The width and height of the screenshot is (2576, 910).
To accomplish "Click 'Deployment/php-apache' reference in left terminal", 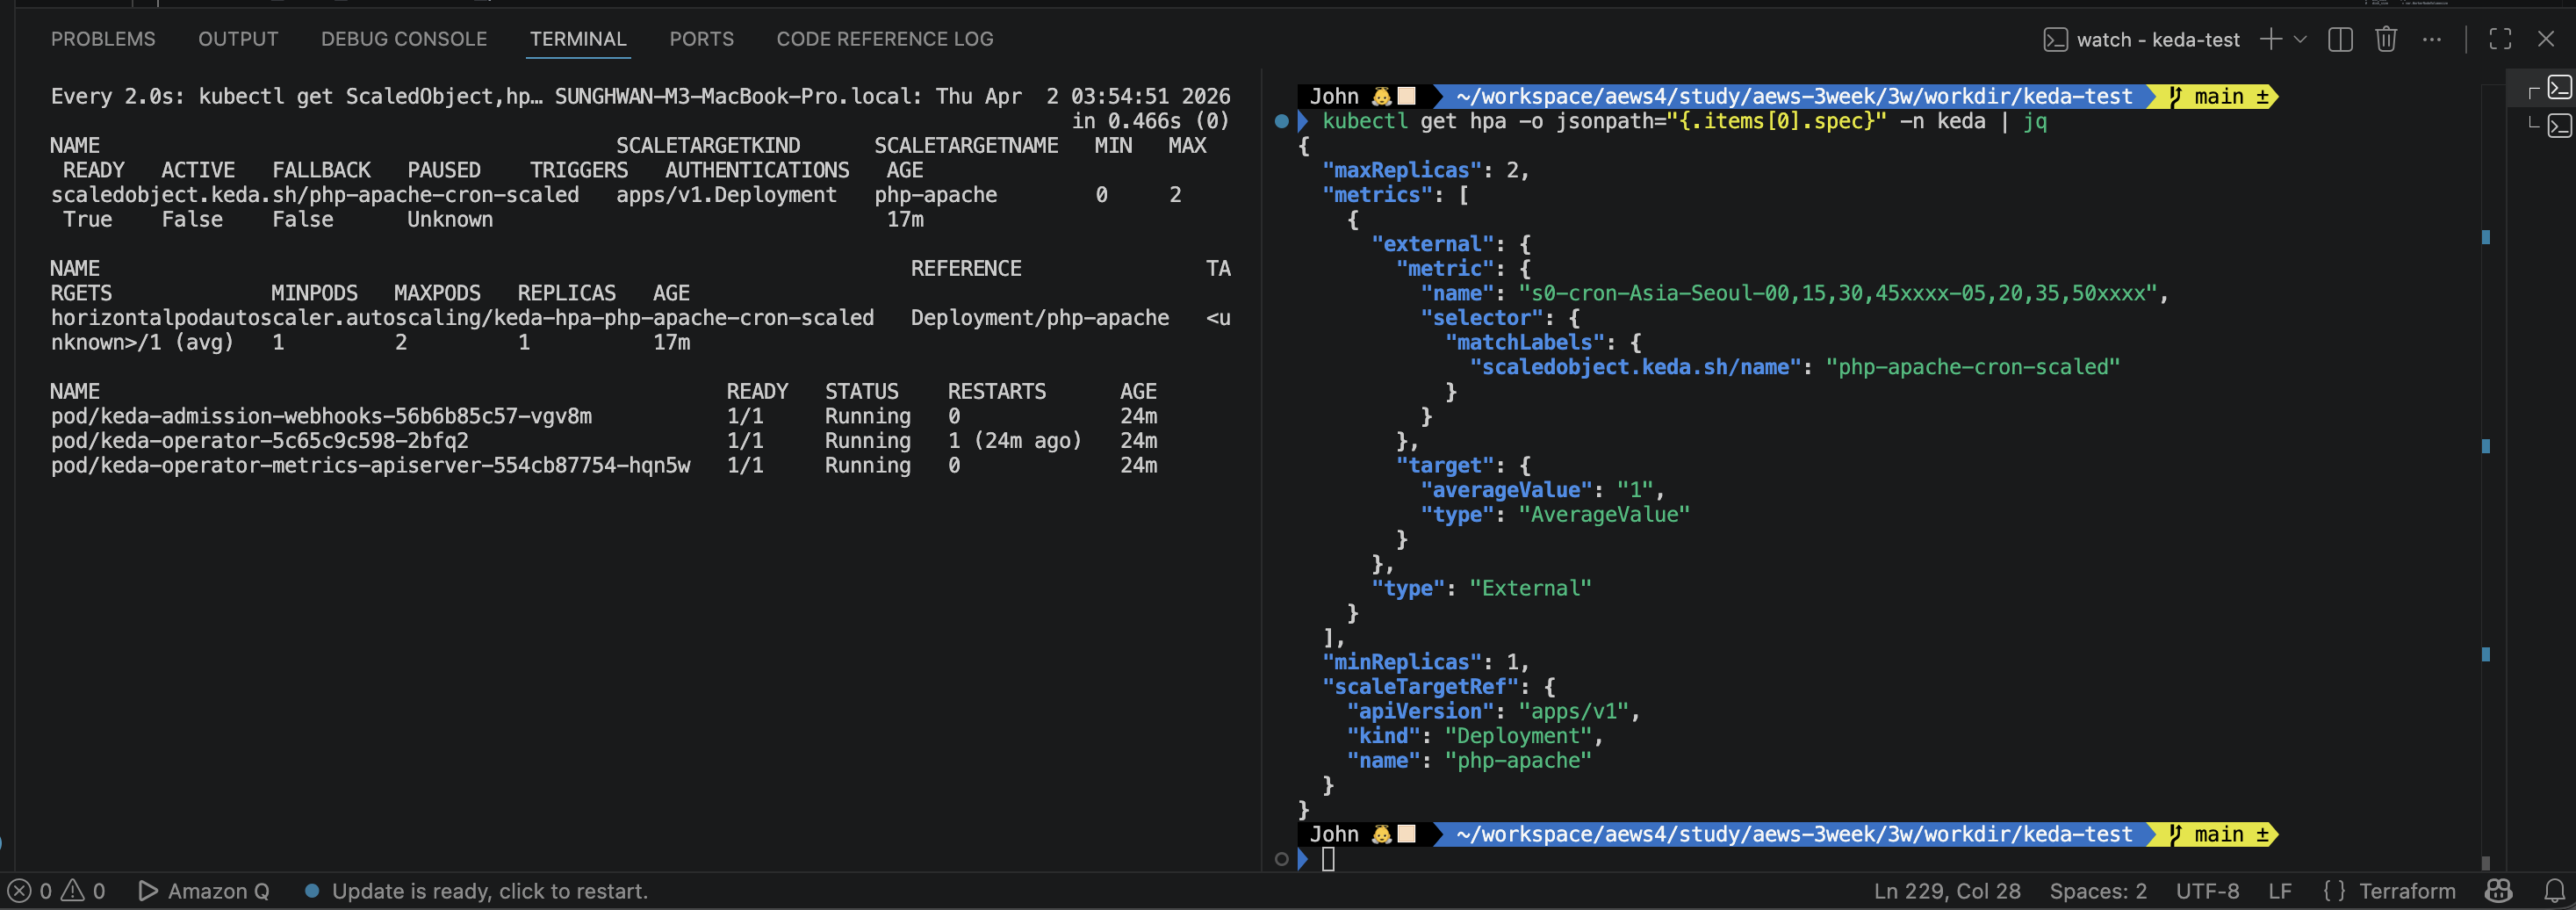I will pyautogui.click(x=1040, y=318).
